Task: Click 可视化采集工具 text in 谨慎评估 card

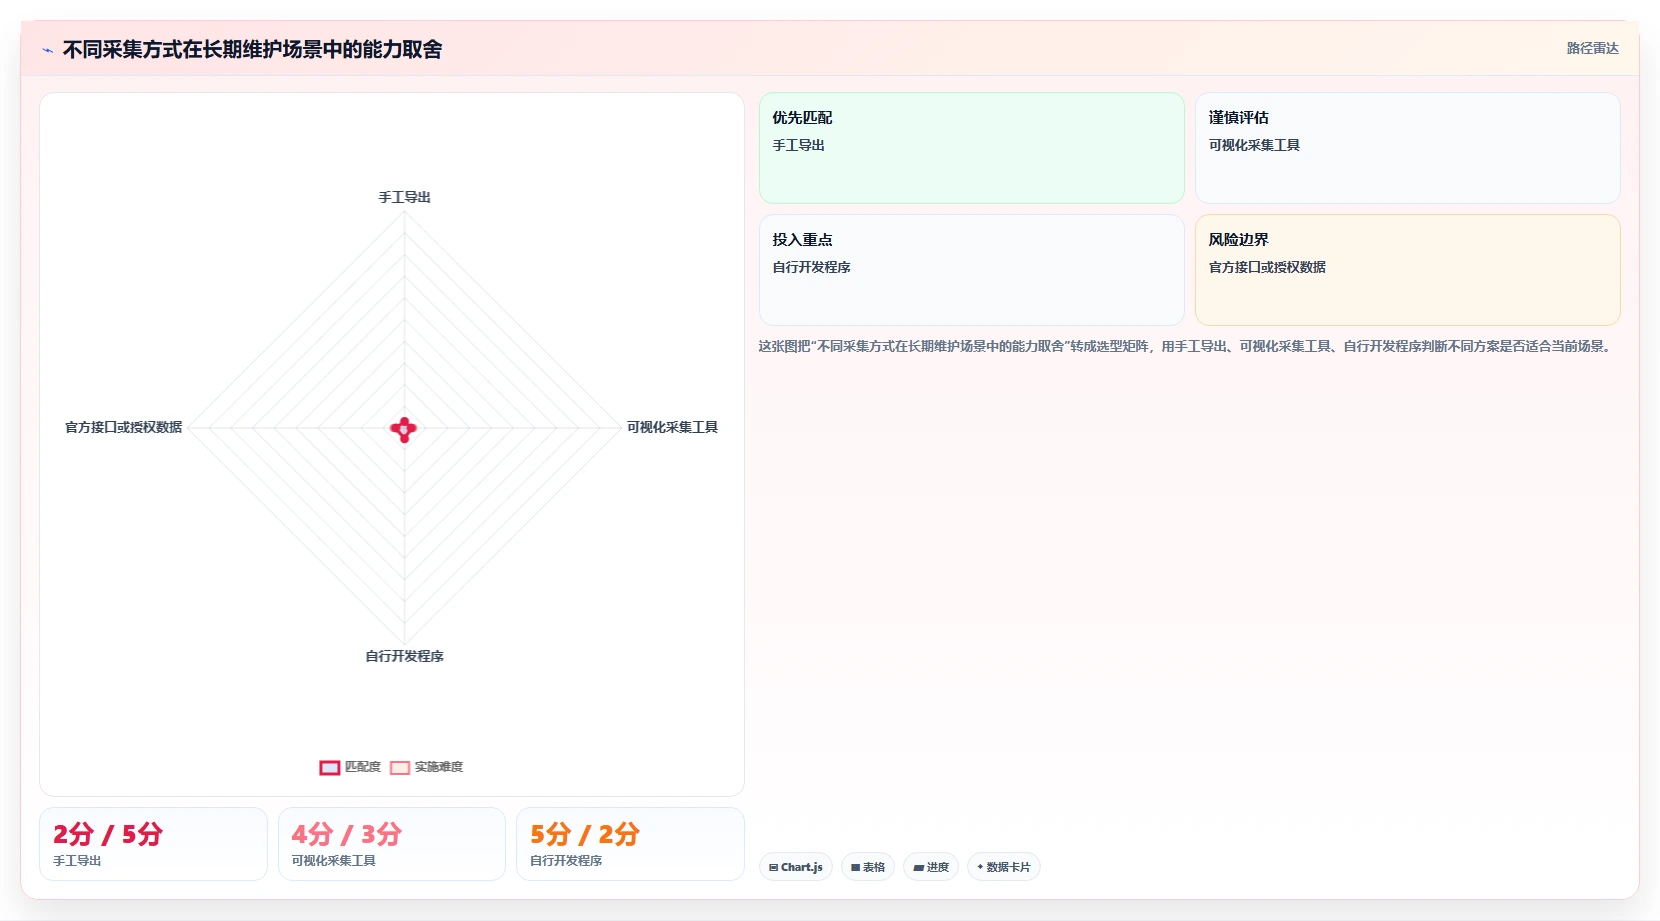Action: click(1254, 145)
